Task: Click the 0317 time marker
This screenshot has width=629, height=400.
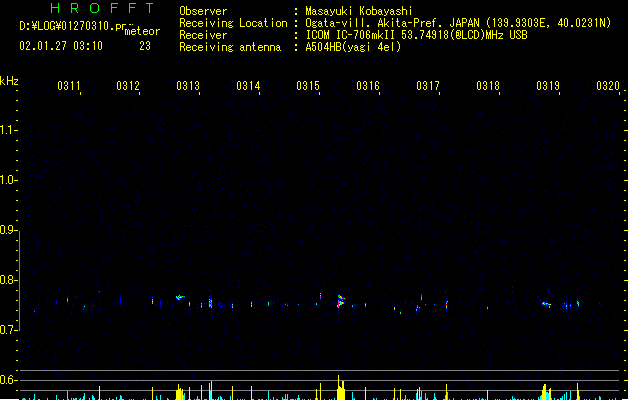Action: tap(428, 85)
